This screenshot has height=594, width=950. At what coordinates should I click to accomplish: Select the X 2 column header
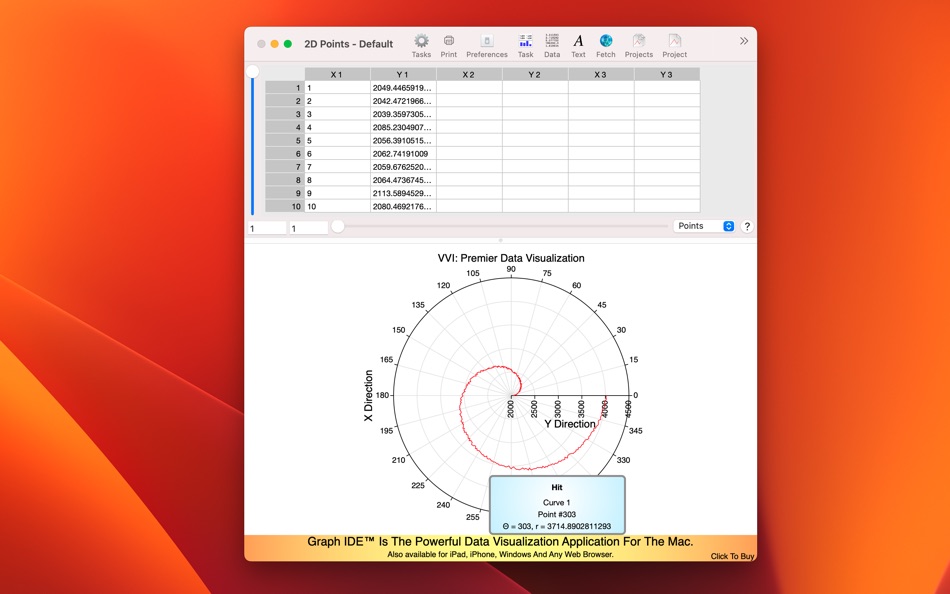tap(469, 75)
